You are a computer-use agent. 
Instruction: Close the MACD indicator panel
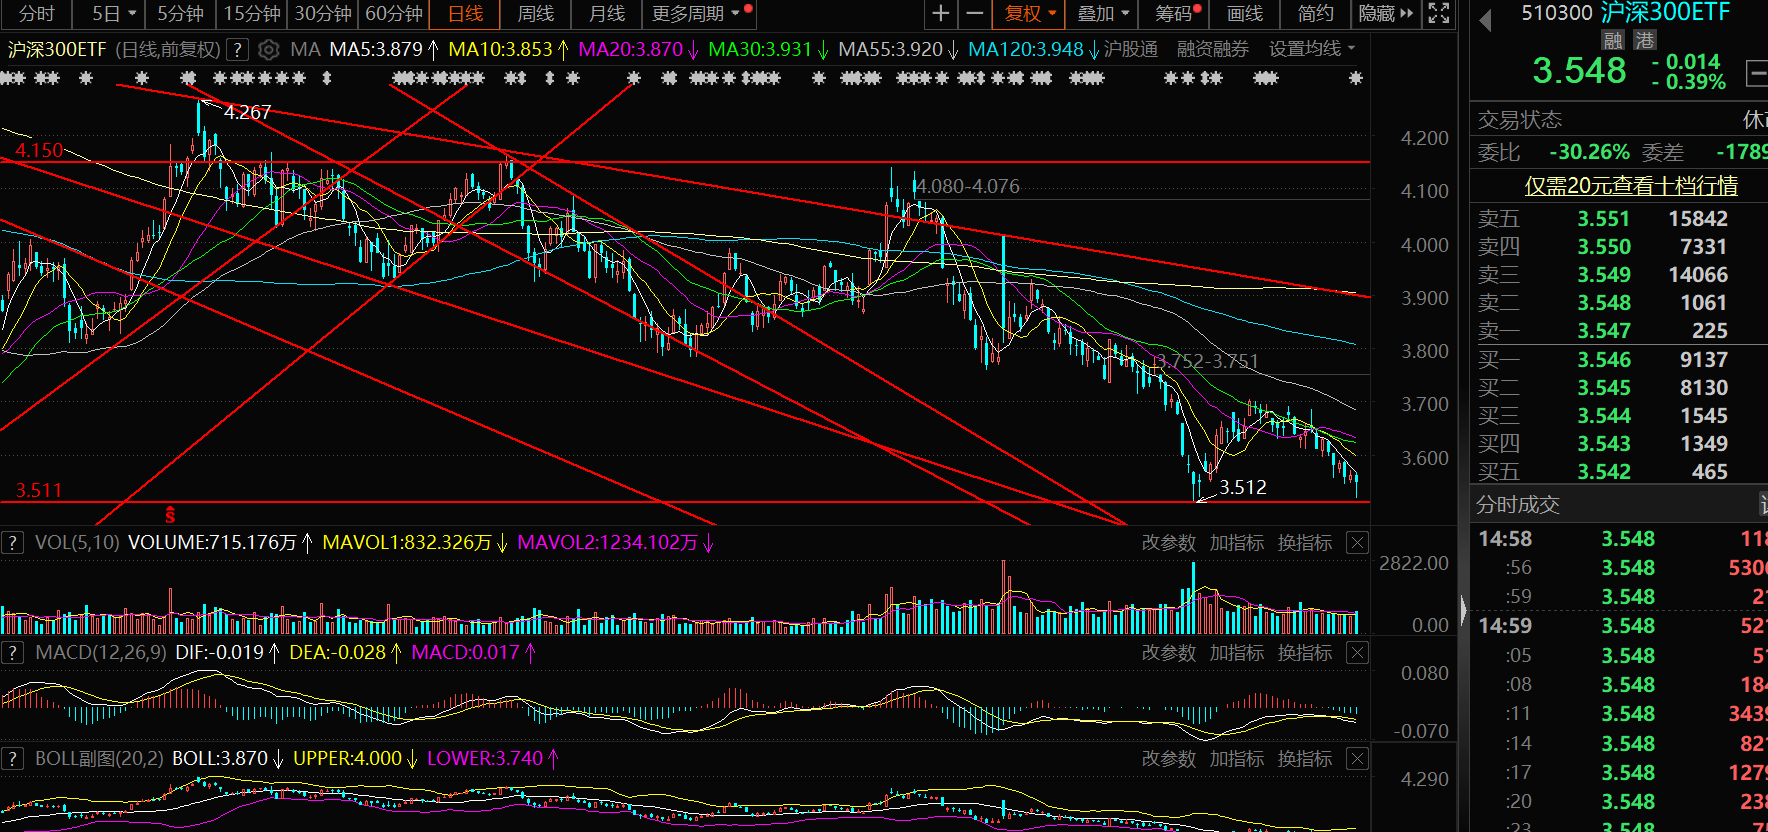[1357, 653]
